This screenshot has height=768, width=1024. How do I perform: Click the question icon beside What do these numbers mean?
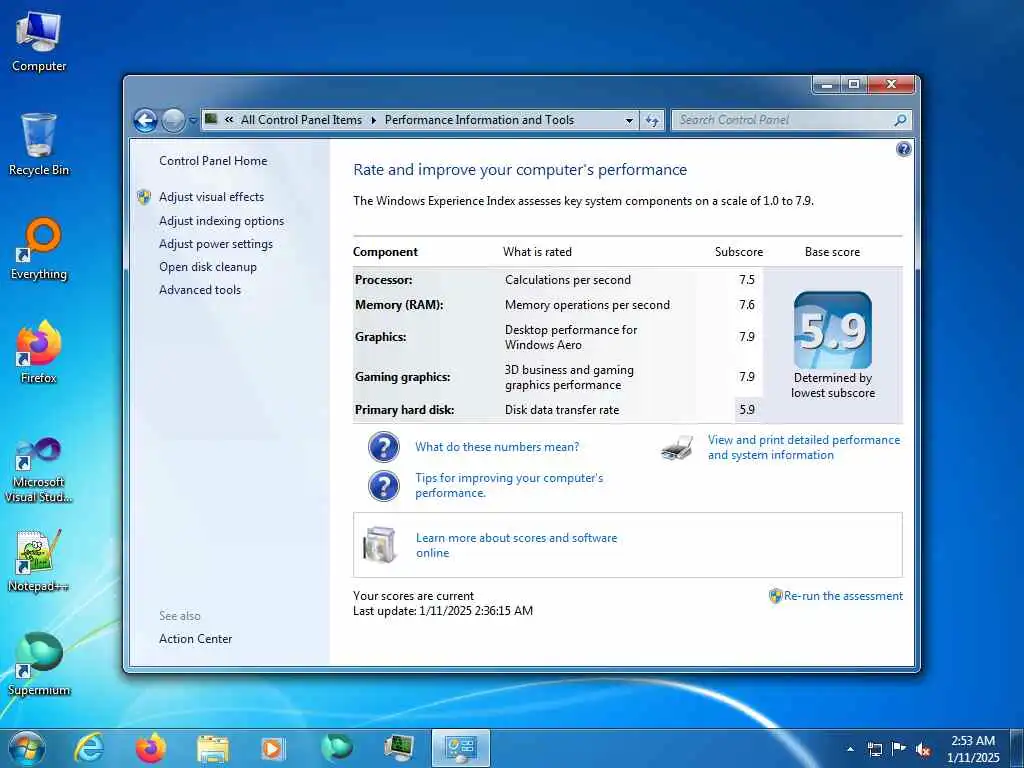(383, 447)
